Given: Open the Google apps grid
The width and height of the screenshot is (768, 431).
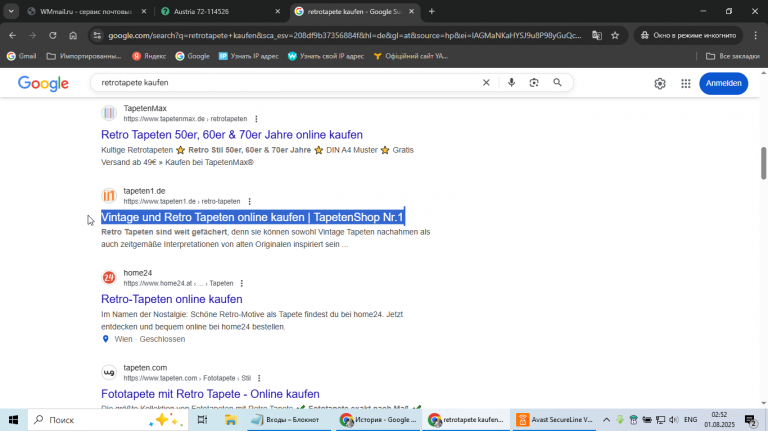Looking at the screenshot, I should 686,83.
